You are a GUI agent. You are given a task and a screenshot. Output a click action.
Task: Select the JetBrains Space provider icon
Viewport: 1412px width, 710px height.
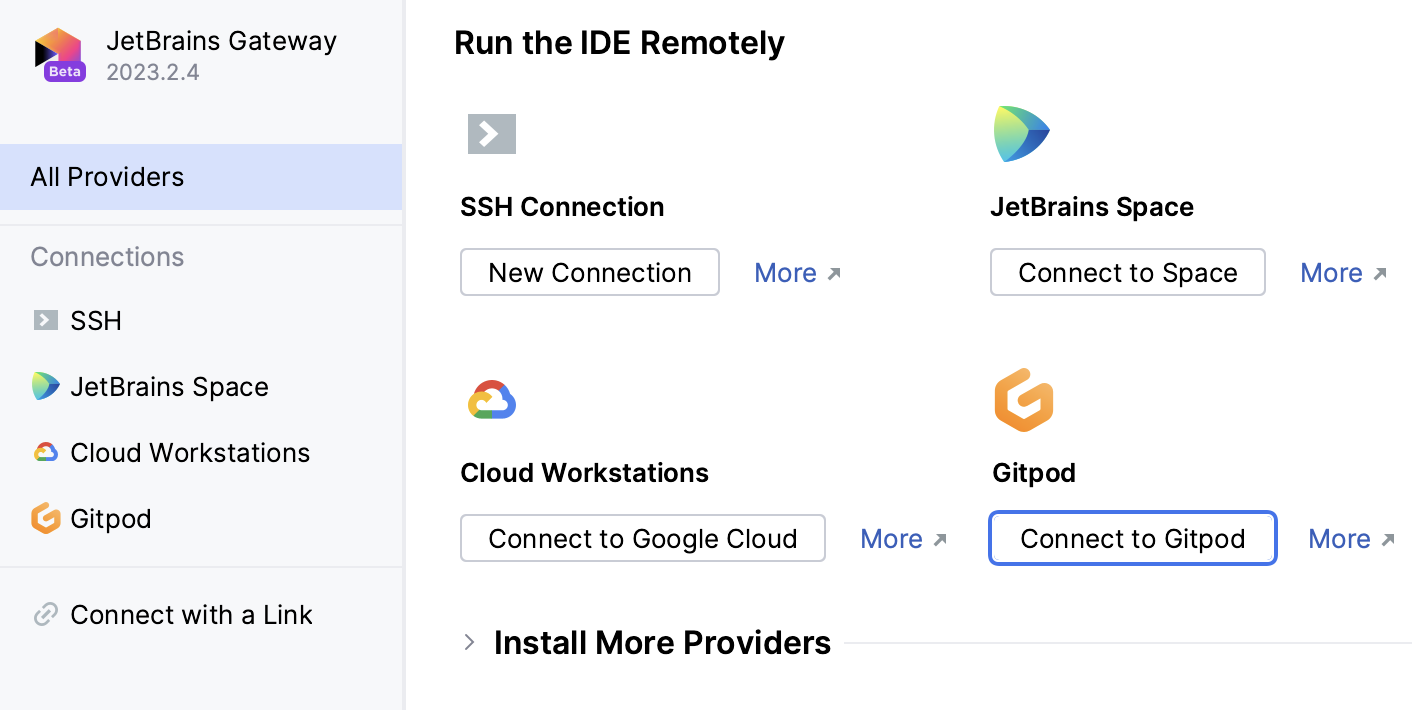(1022, 132)
